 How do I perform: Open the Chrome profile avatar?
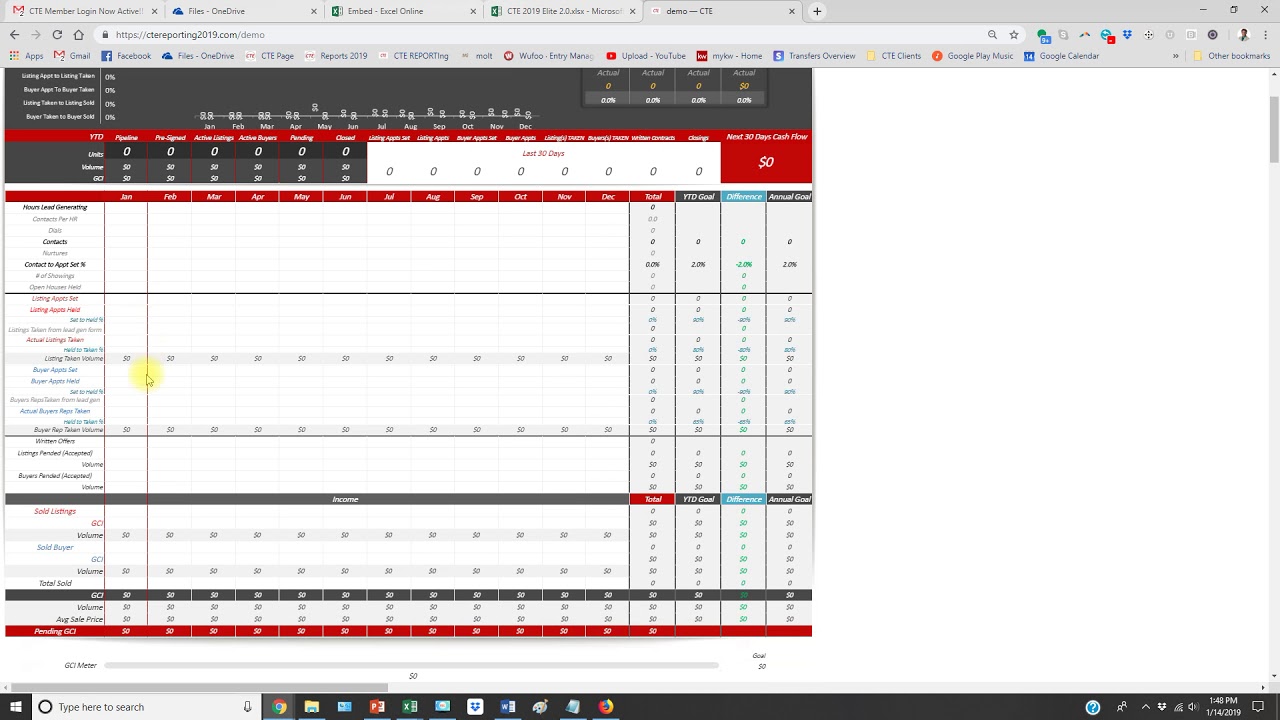pos(1244,34)
